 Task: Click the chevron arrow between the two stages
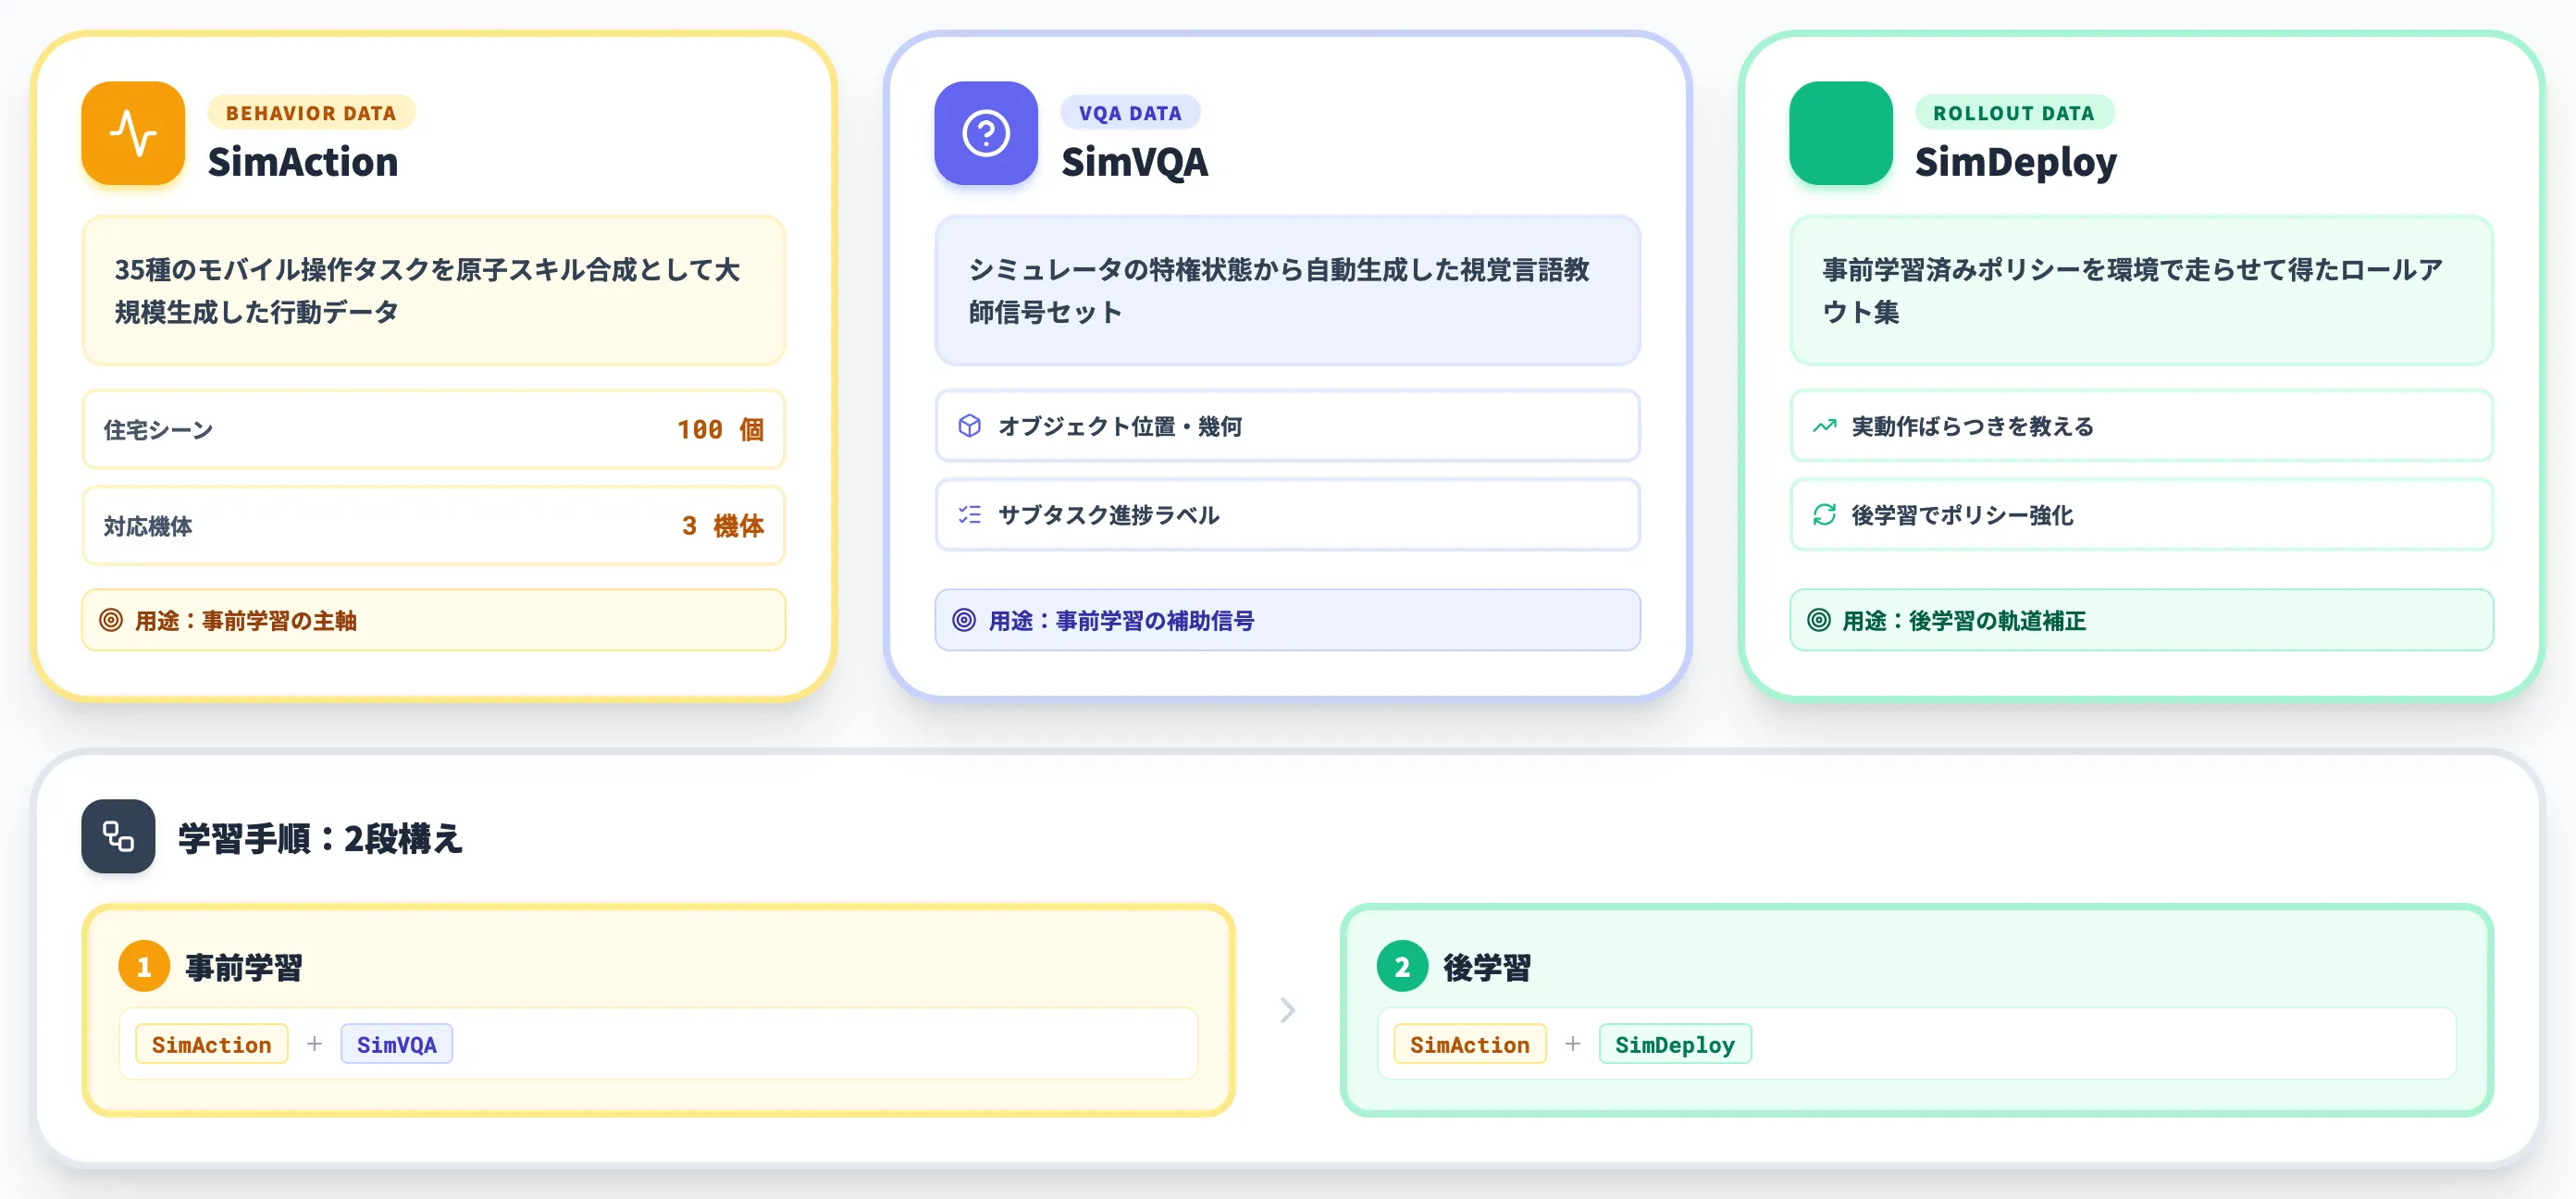(x=1288, y=1010)
